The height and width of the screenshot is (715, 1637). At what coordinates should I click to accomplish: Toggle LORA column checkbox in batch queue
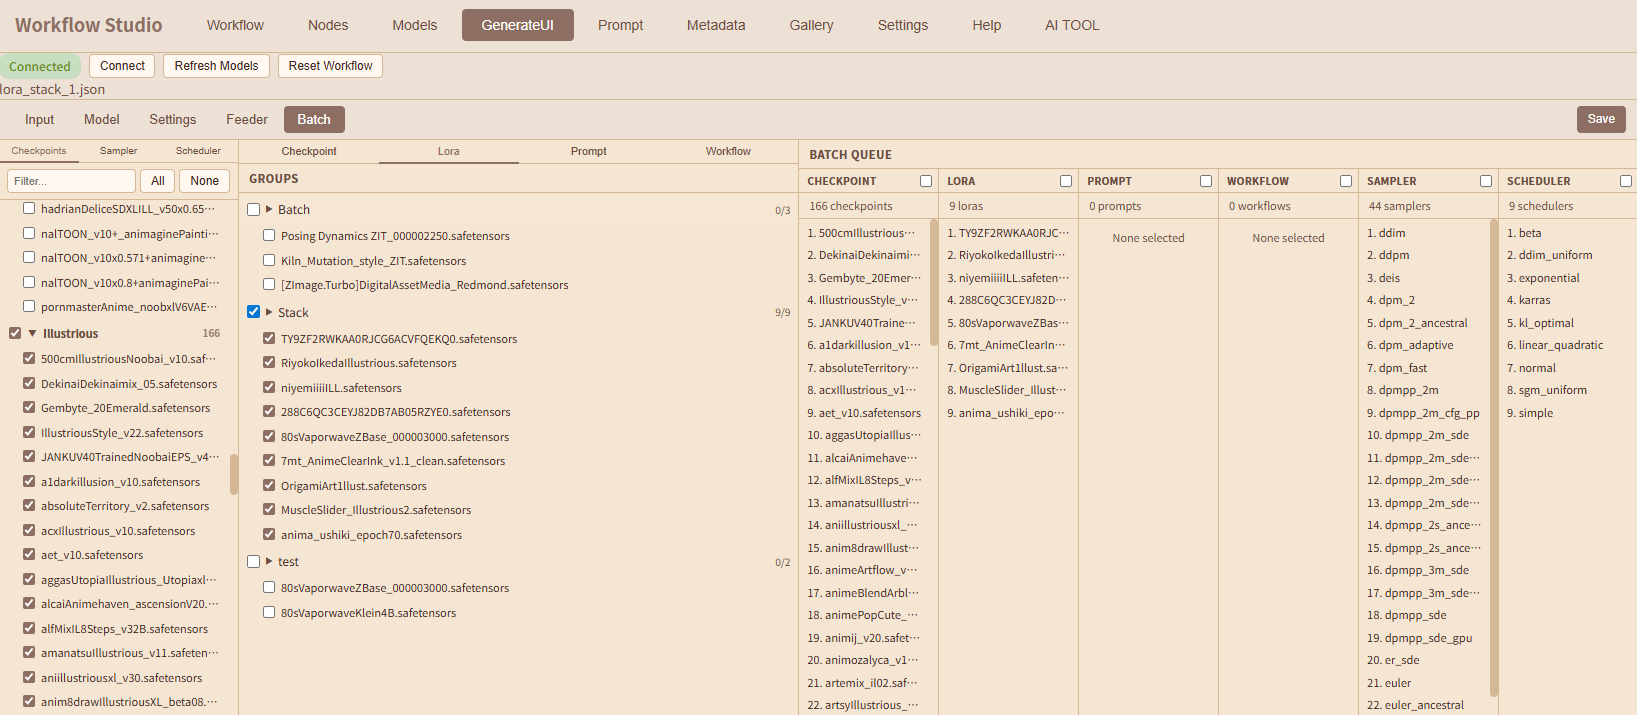tap(1066, 181)
